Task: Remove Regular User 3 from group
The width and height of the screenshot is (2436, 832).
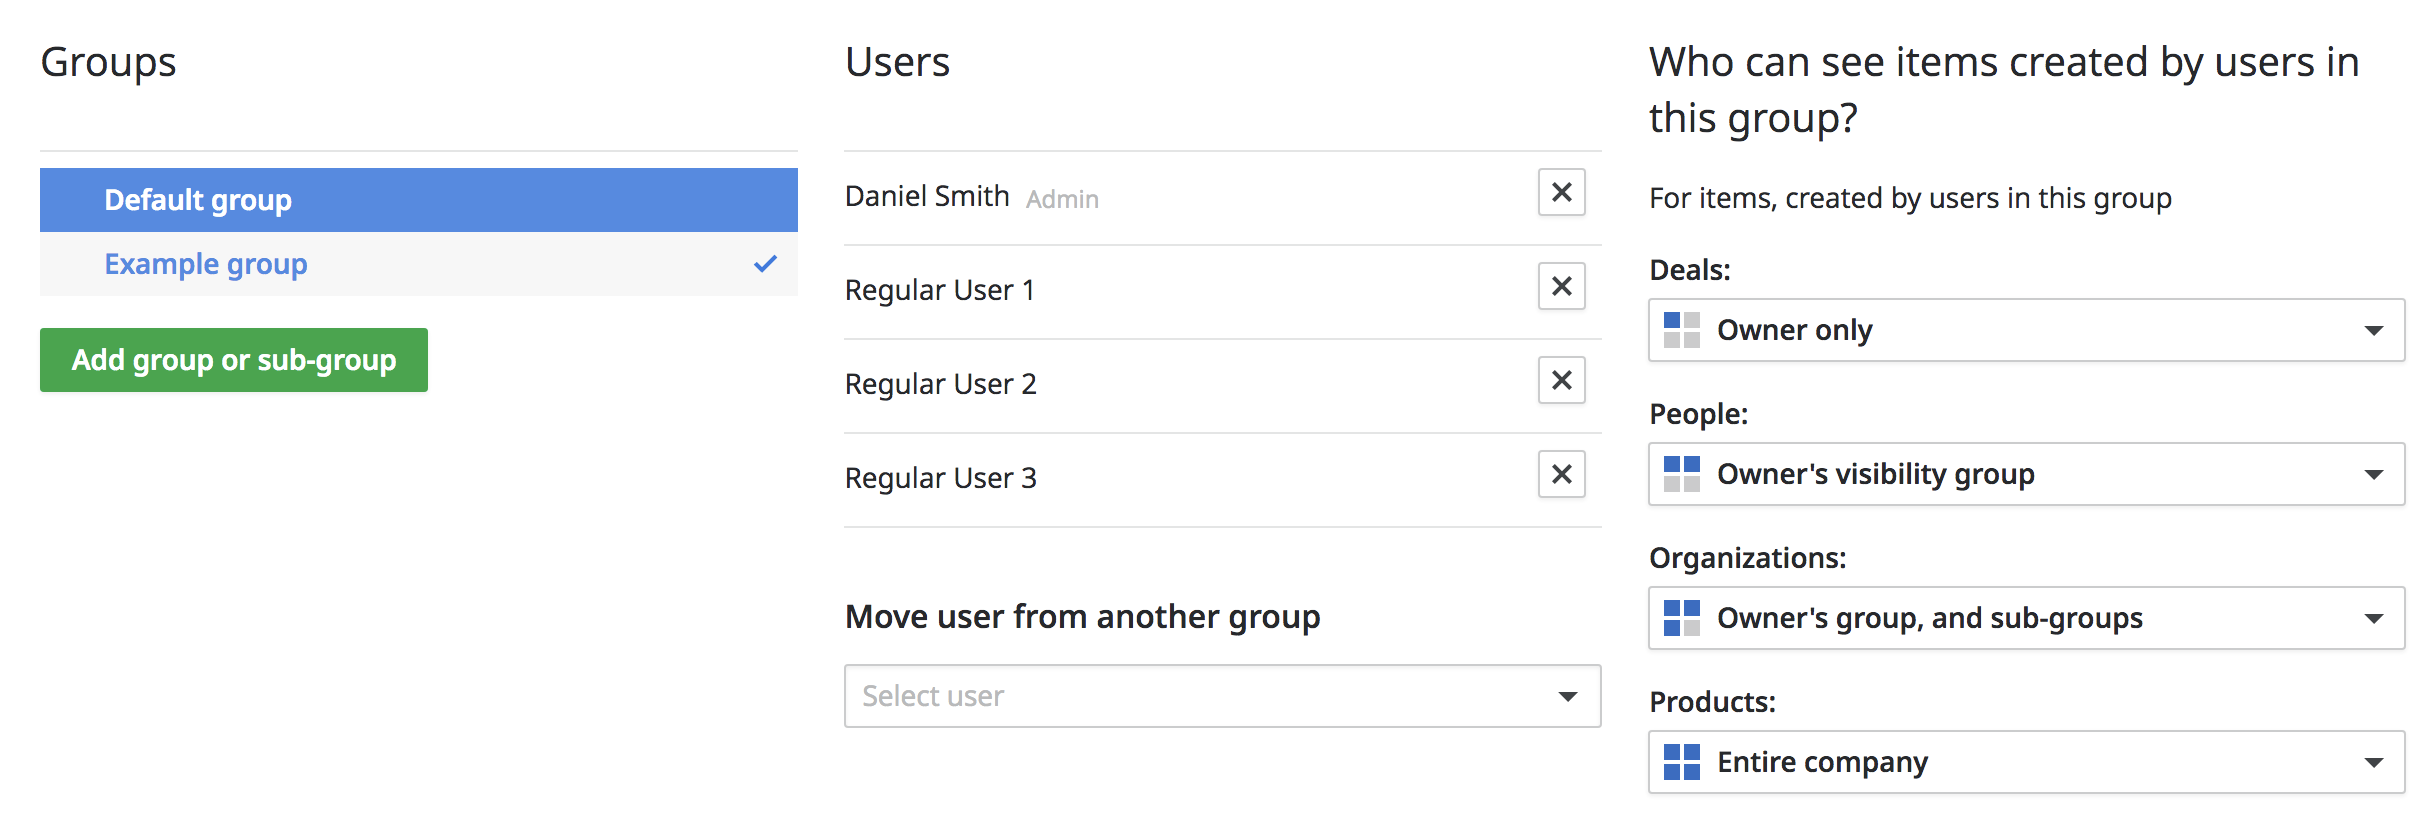Action: pyautogui.click(x=1561, y=474)
